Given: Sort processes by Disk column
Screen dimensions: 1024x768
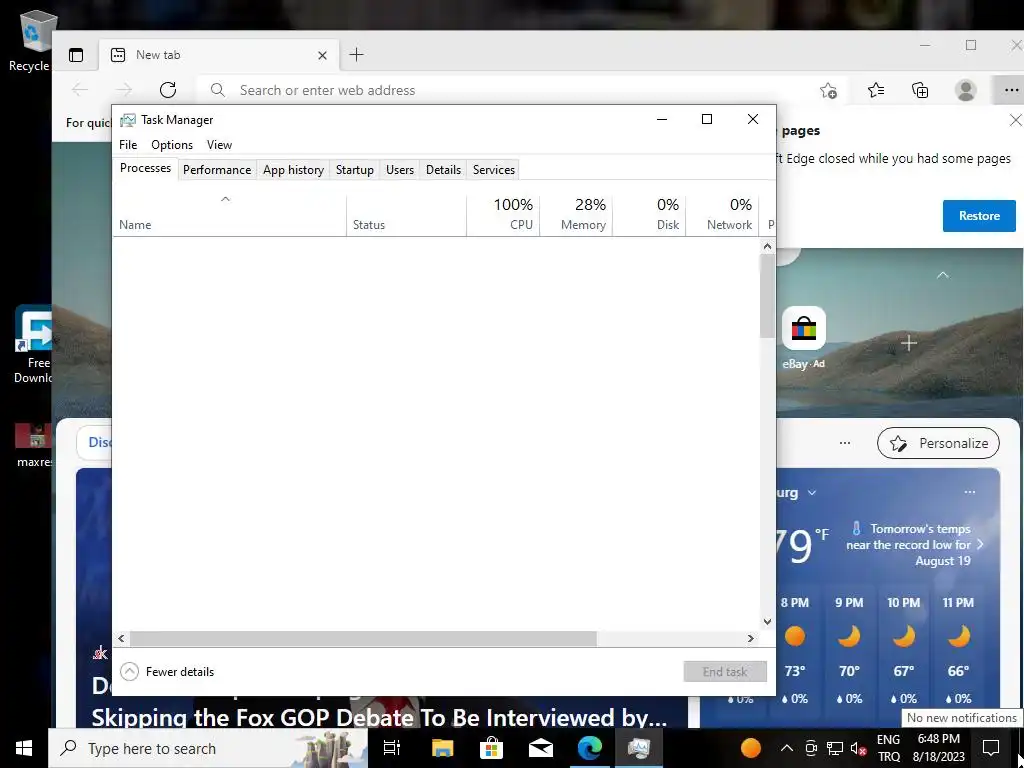Looking at the screenshot, I should [649, 216].
